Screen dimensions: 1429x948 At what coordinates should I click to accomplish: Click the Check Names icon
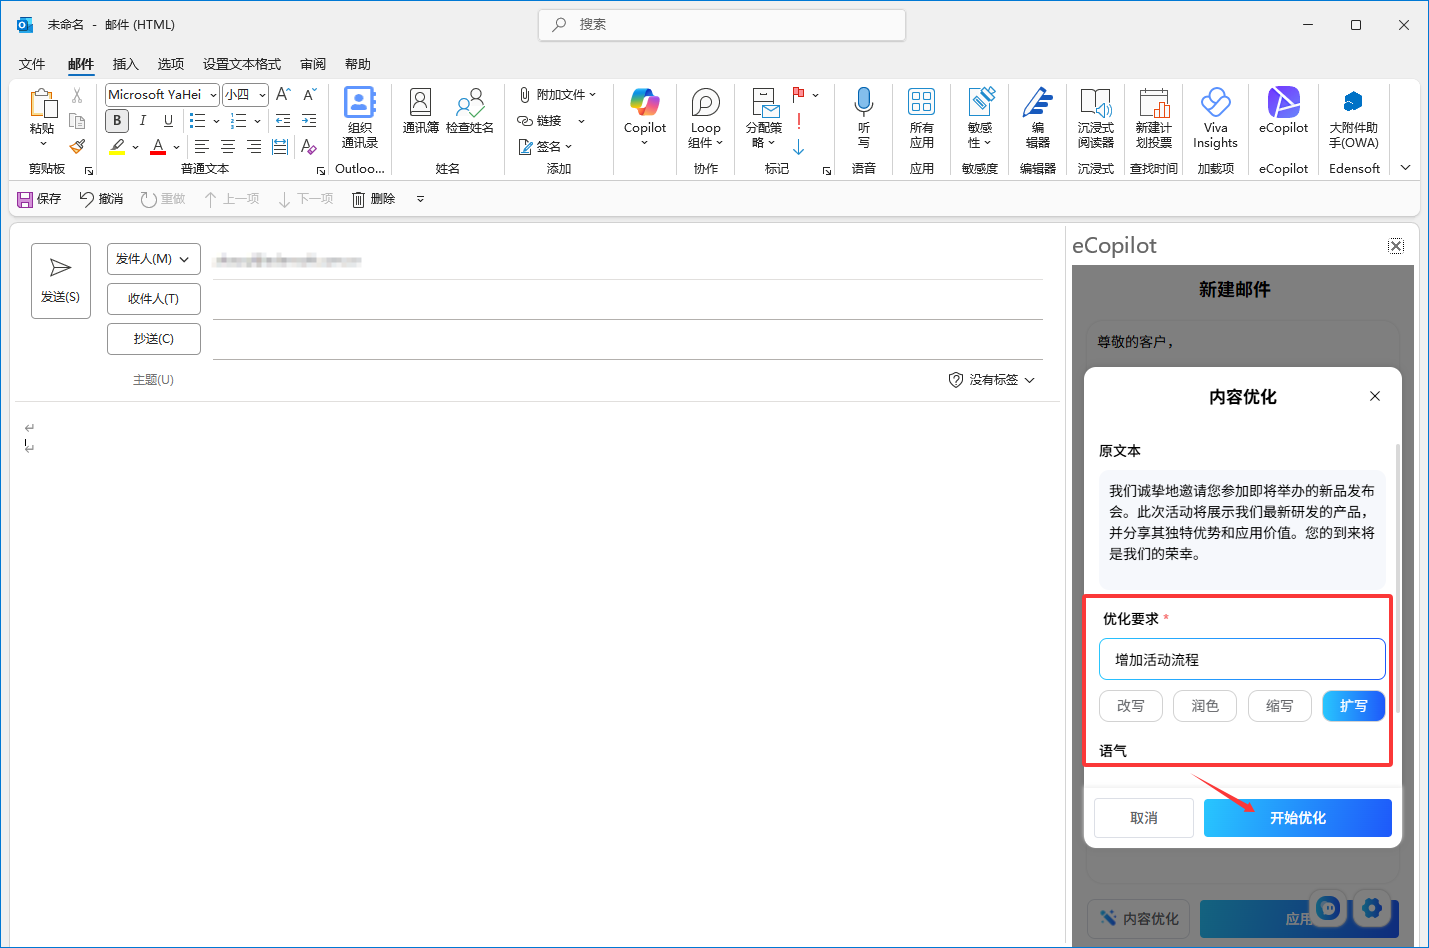click(469, 111)
